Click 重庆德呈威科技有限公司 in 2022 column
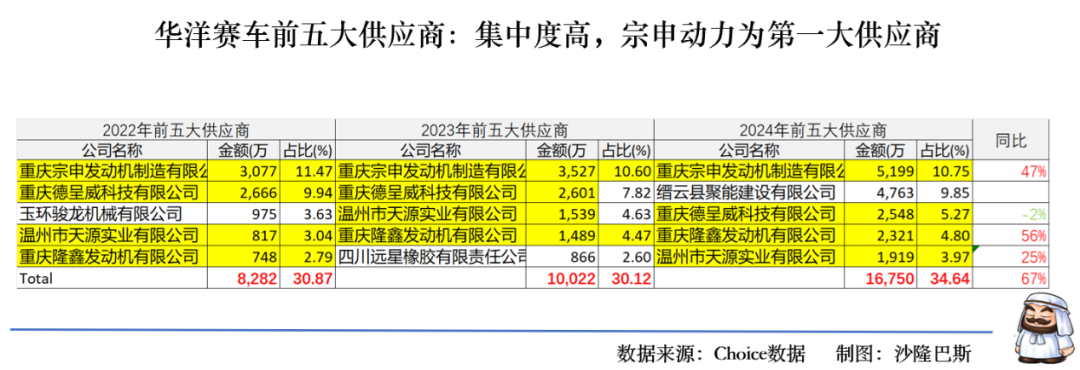 tap(112, 192)
